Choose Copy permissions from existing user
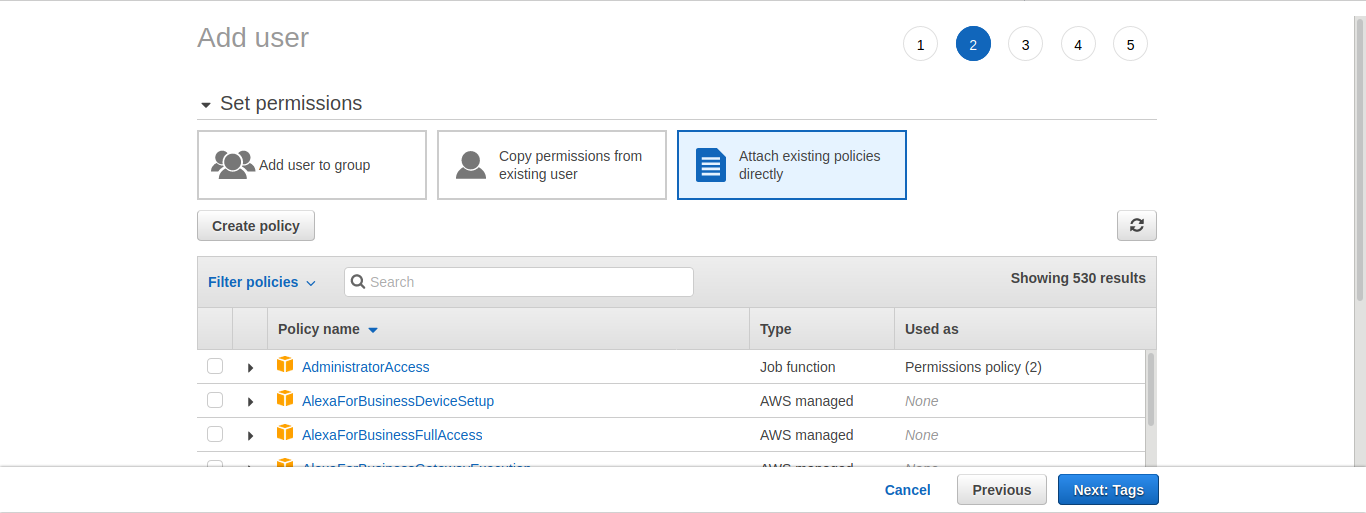The width and height of the screenshot is (1366, 513). (x=552, y=165)
